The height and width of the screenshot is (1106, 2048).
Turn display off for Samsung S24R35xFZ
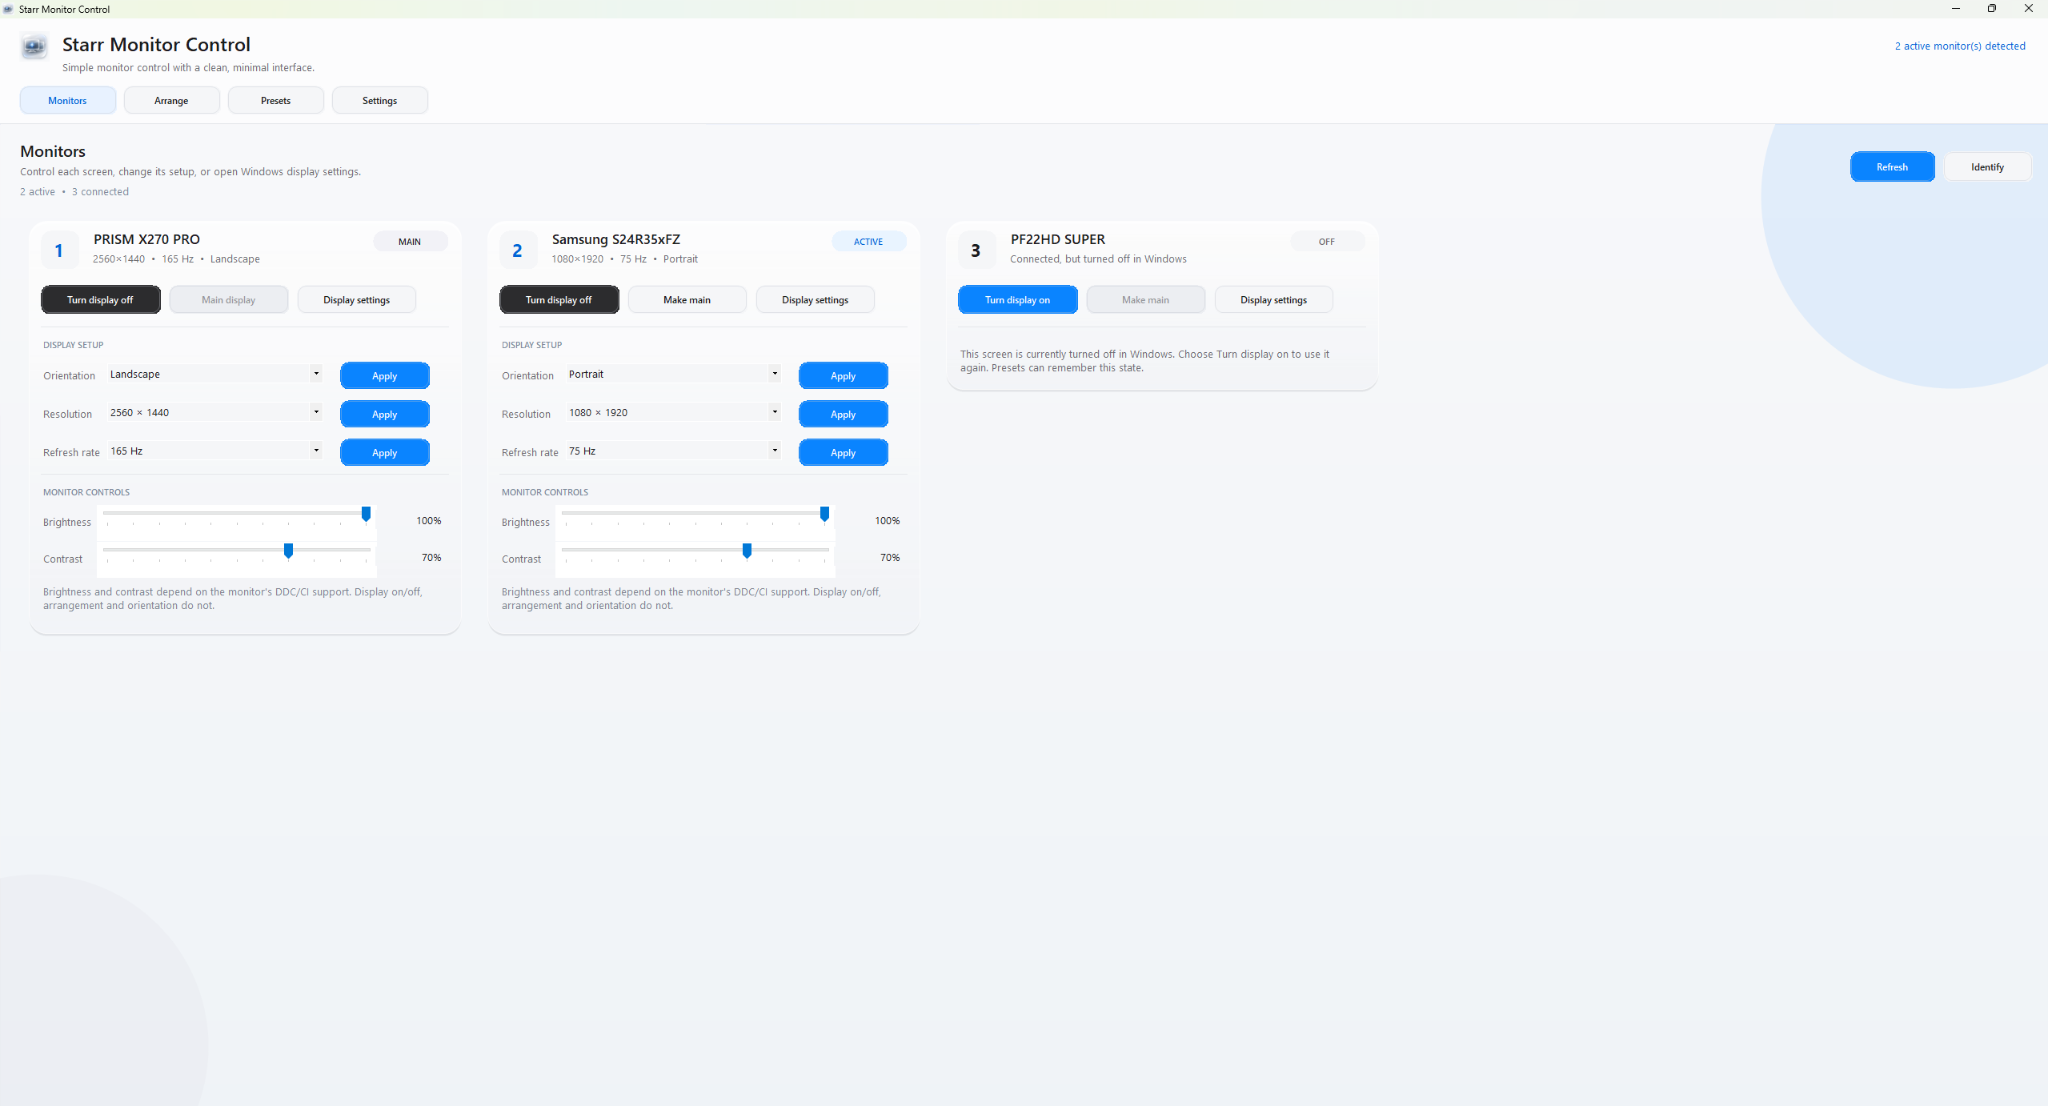point(559,300)
